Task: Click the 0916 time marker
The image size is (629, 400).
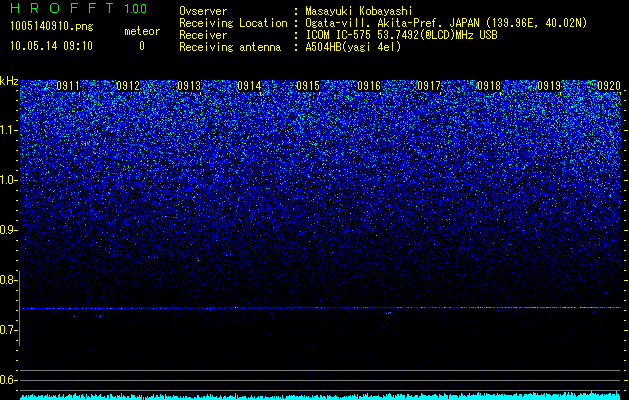Action: 369,86
